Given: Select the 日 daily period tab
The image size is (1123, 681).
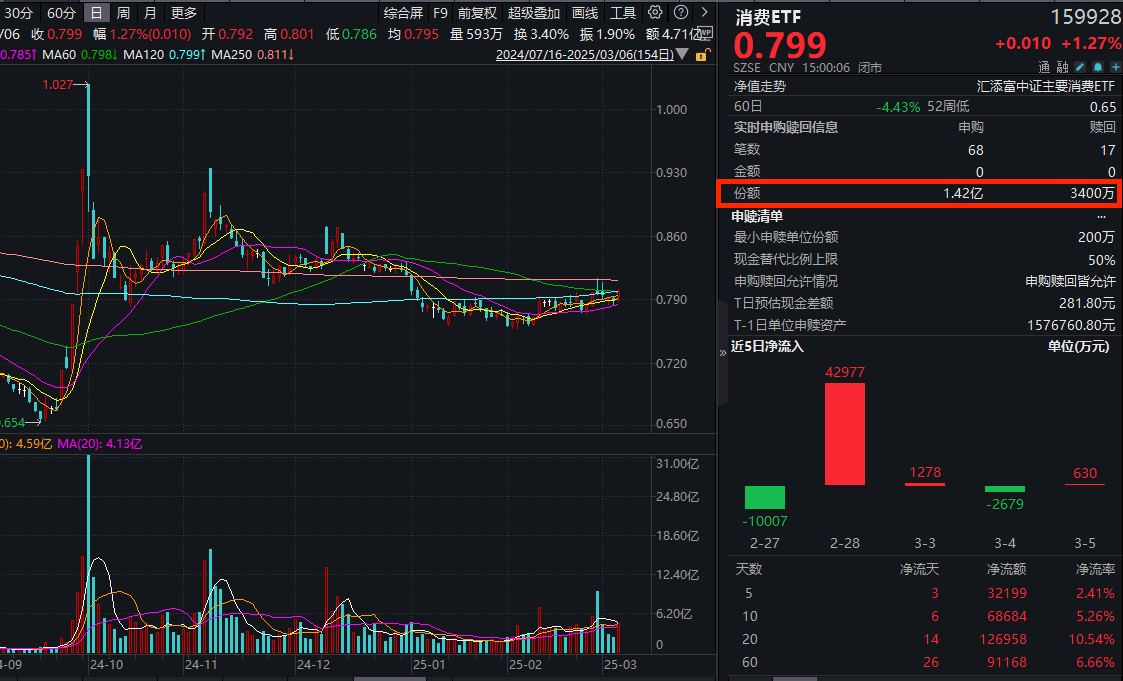Looking at the screenshot, I should pos(96,13).
